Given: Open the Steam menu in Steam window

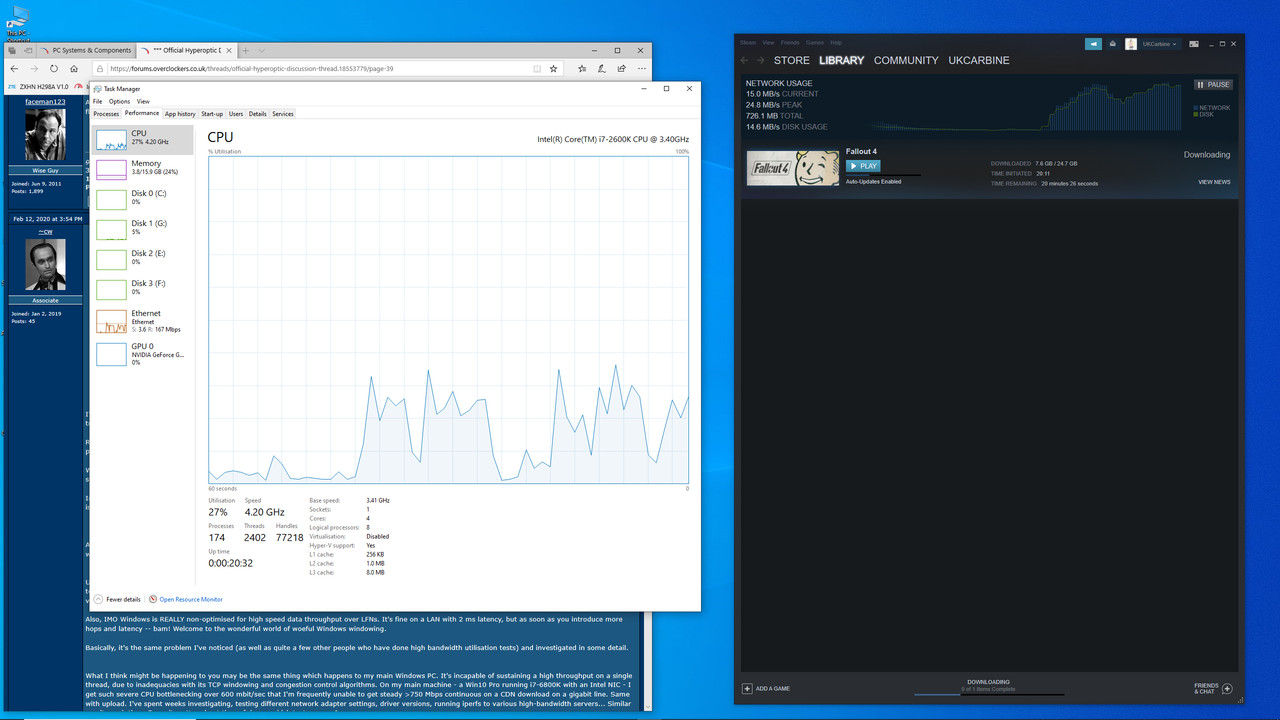Looking at the screenshot, I should 748,43.
